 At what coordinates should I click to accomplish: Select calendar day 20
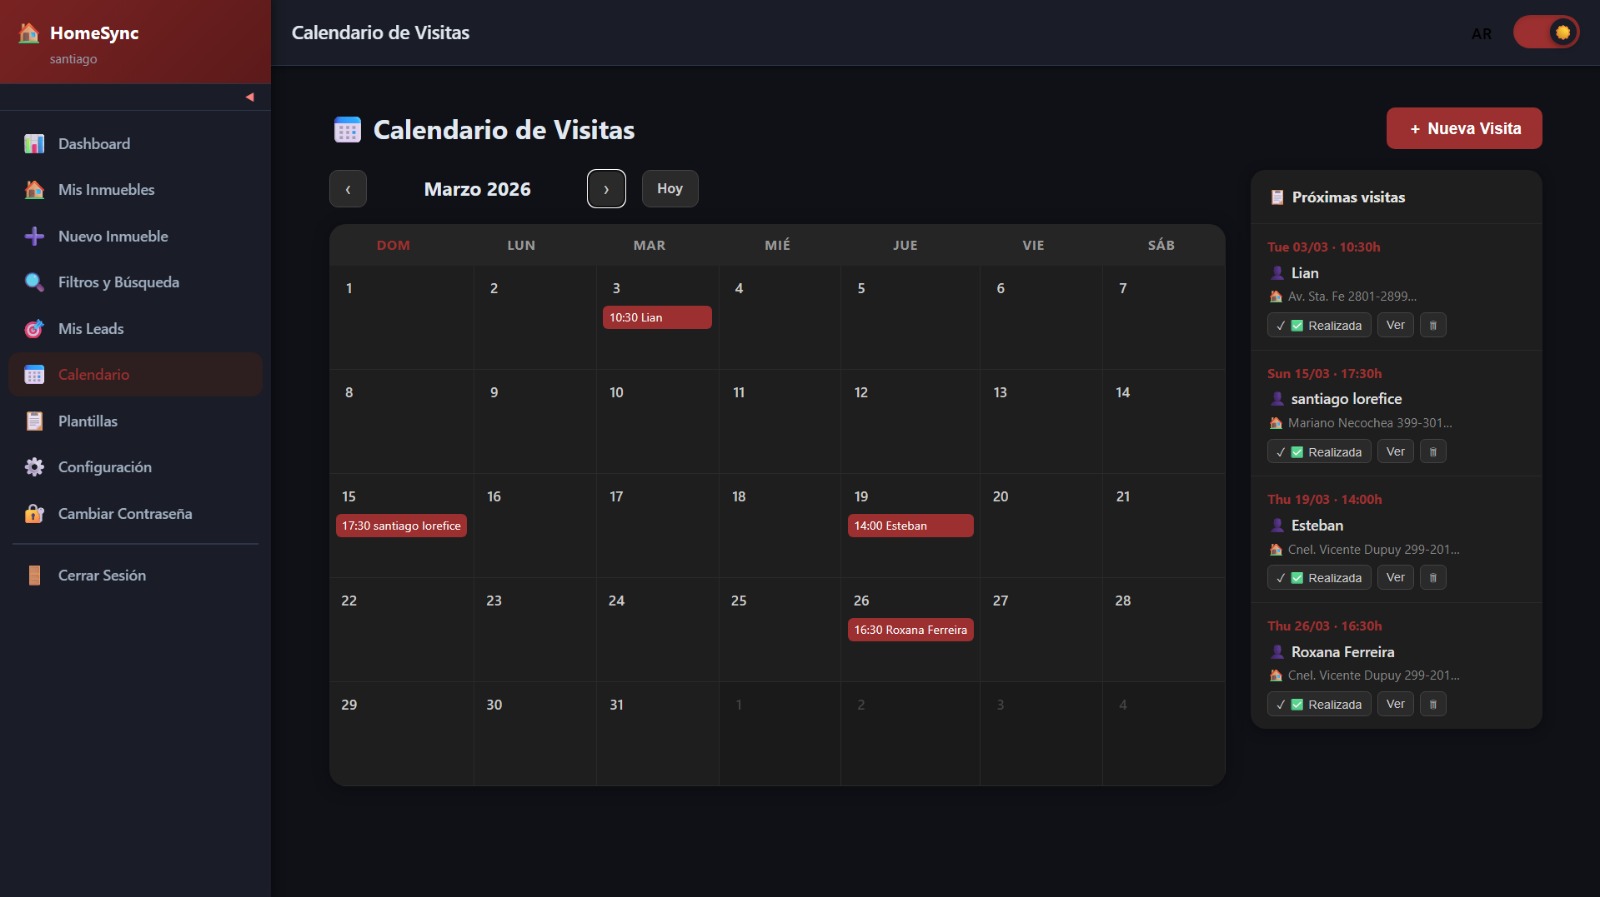click(x=1041, y=526)
